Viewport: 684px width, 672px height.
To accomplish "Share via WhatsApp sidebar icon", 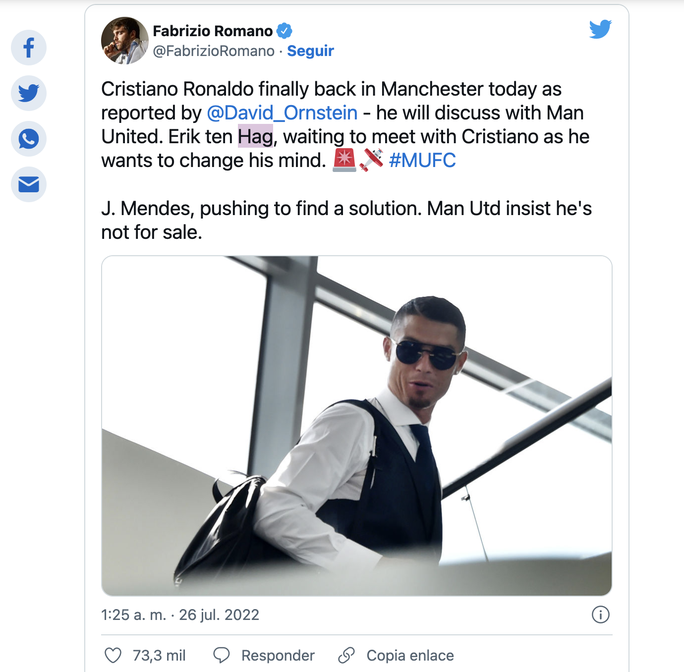I will pos(28,138).
